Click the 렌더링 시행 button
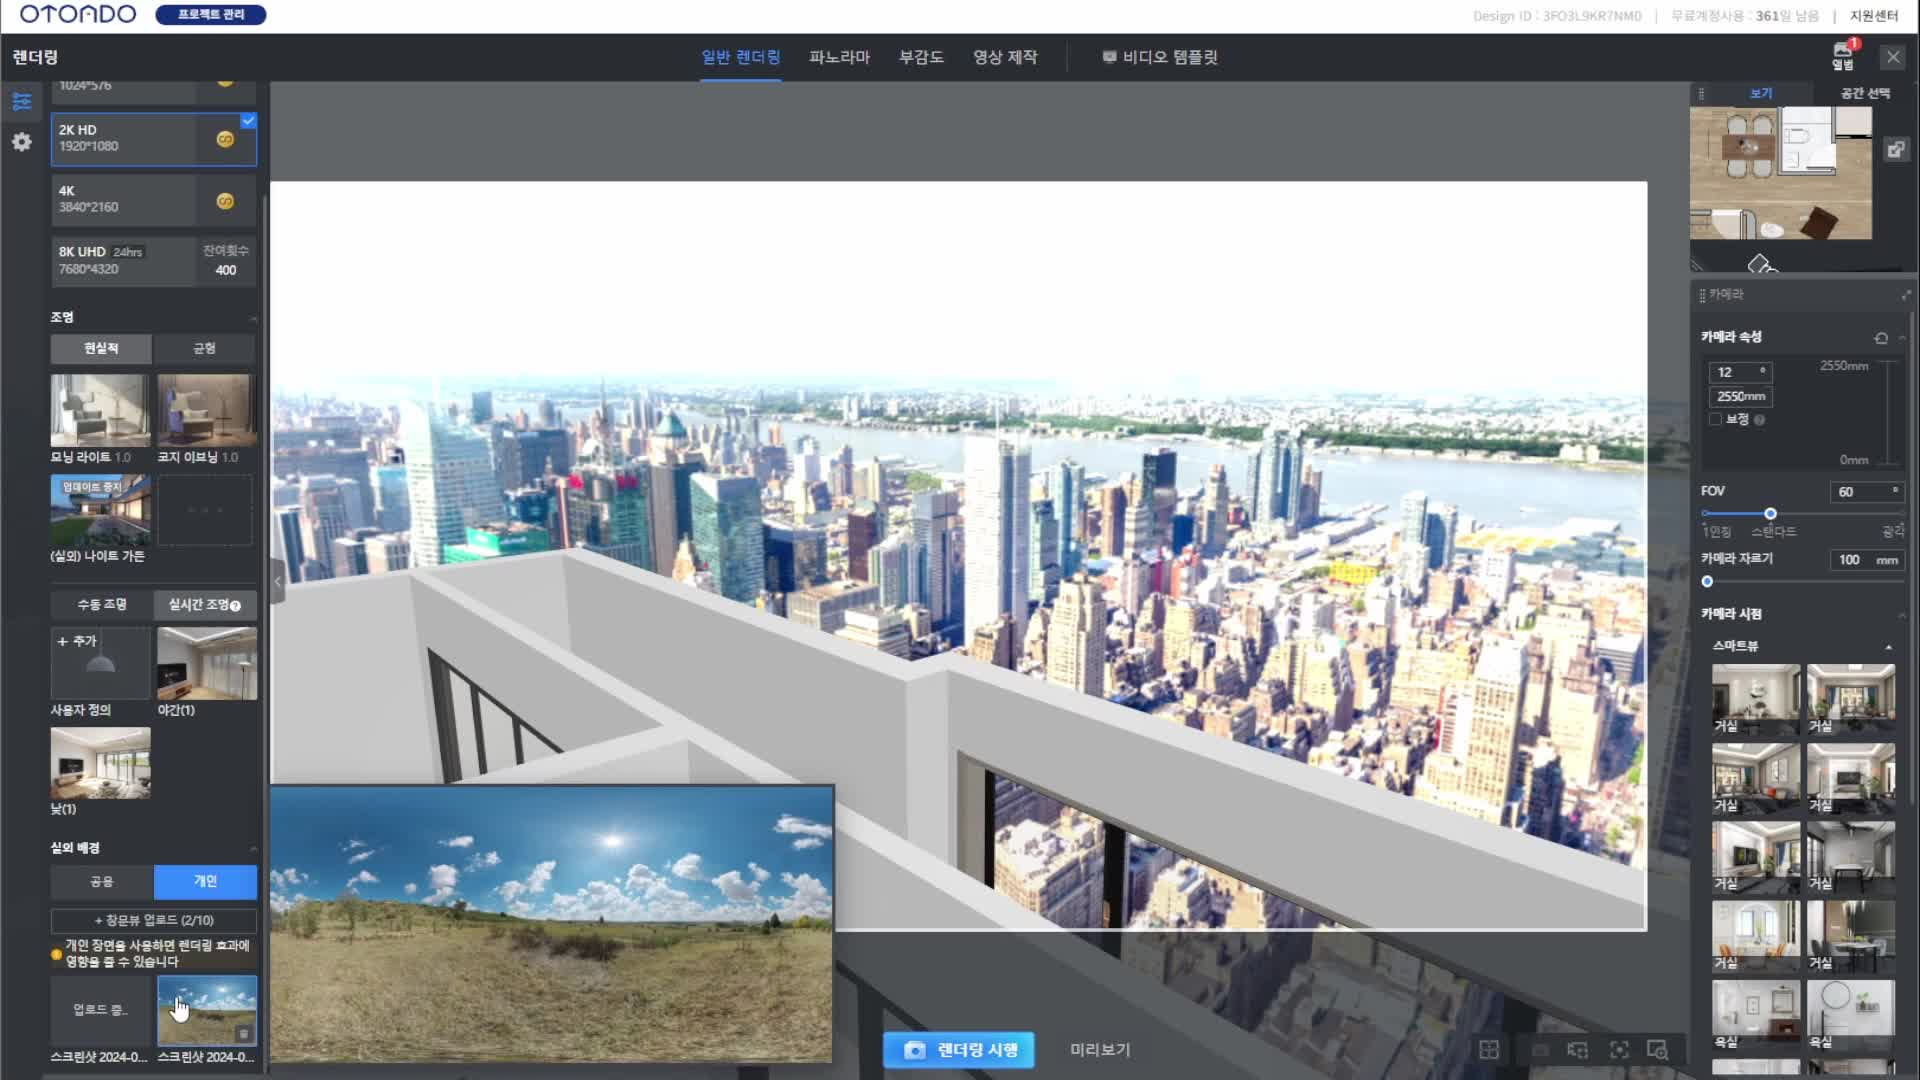The width and height of the screenshot is (1920, 1080). point(959,1050)
